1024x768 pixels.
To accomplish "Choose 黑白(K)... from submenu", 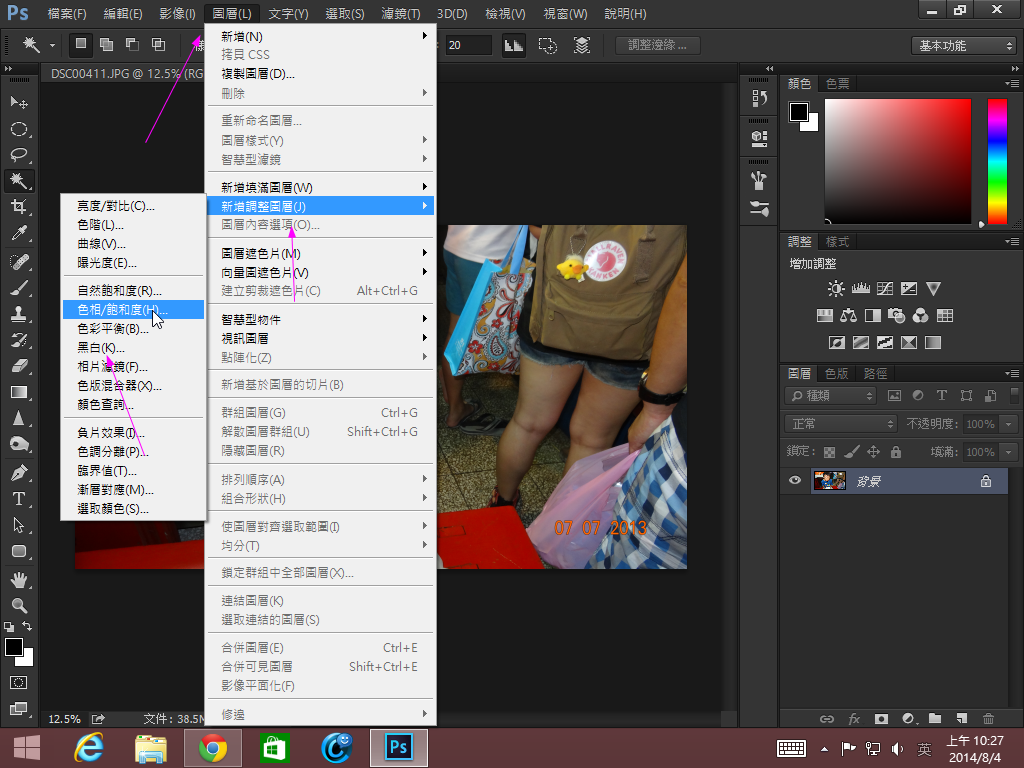I will (x=133, y=347).
